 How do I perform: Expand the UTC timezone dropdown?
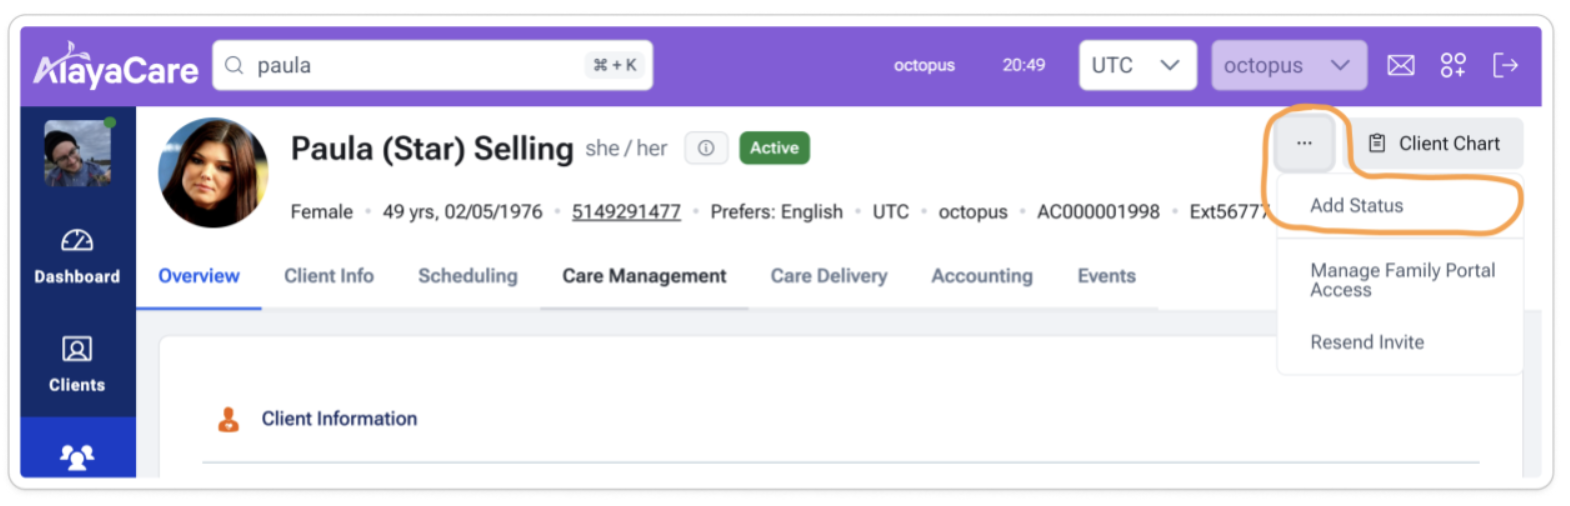click(1137, 66)
